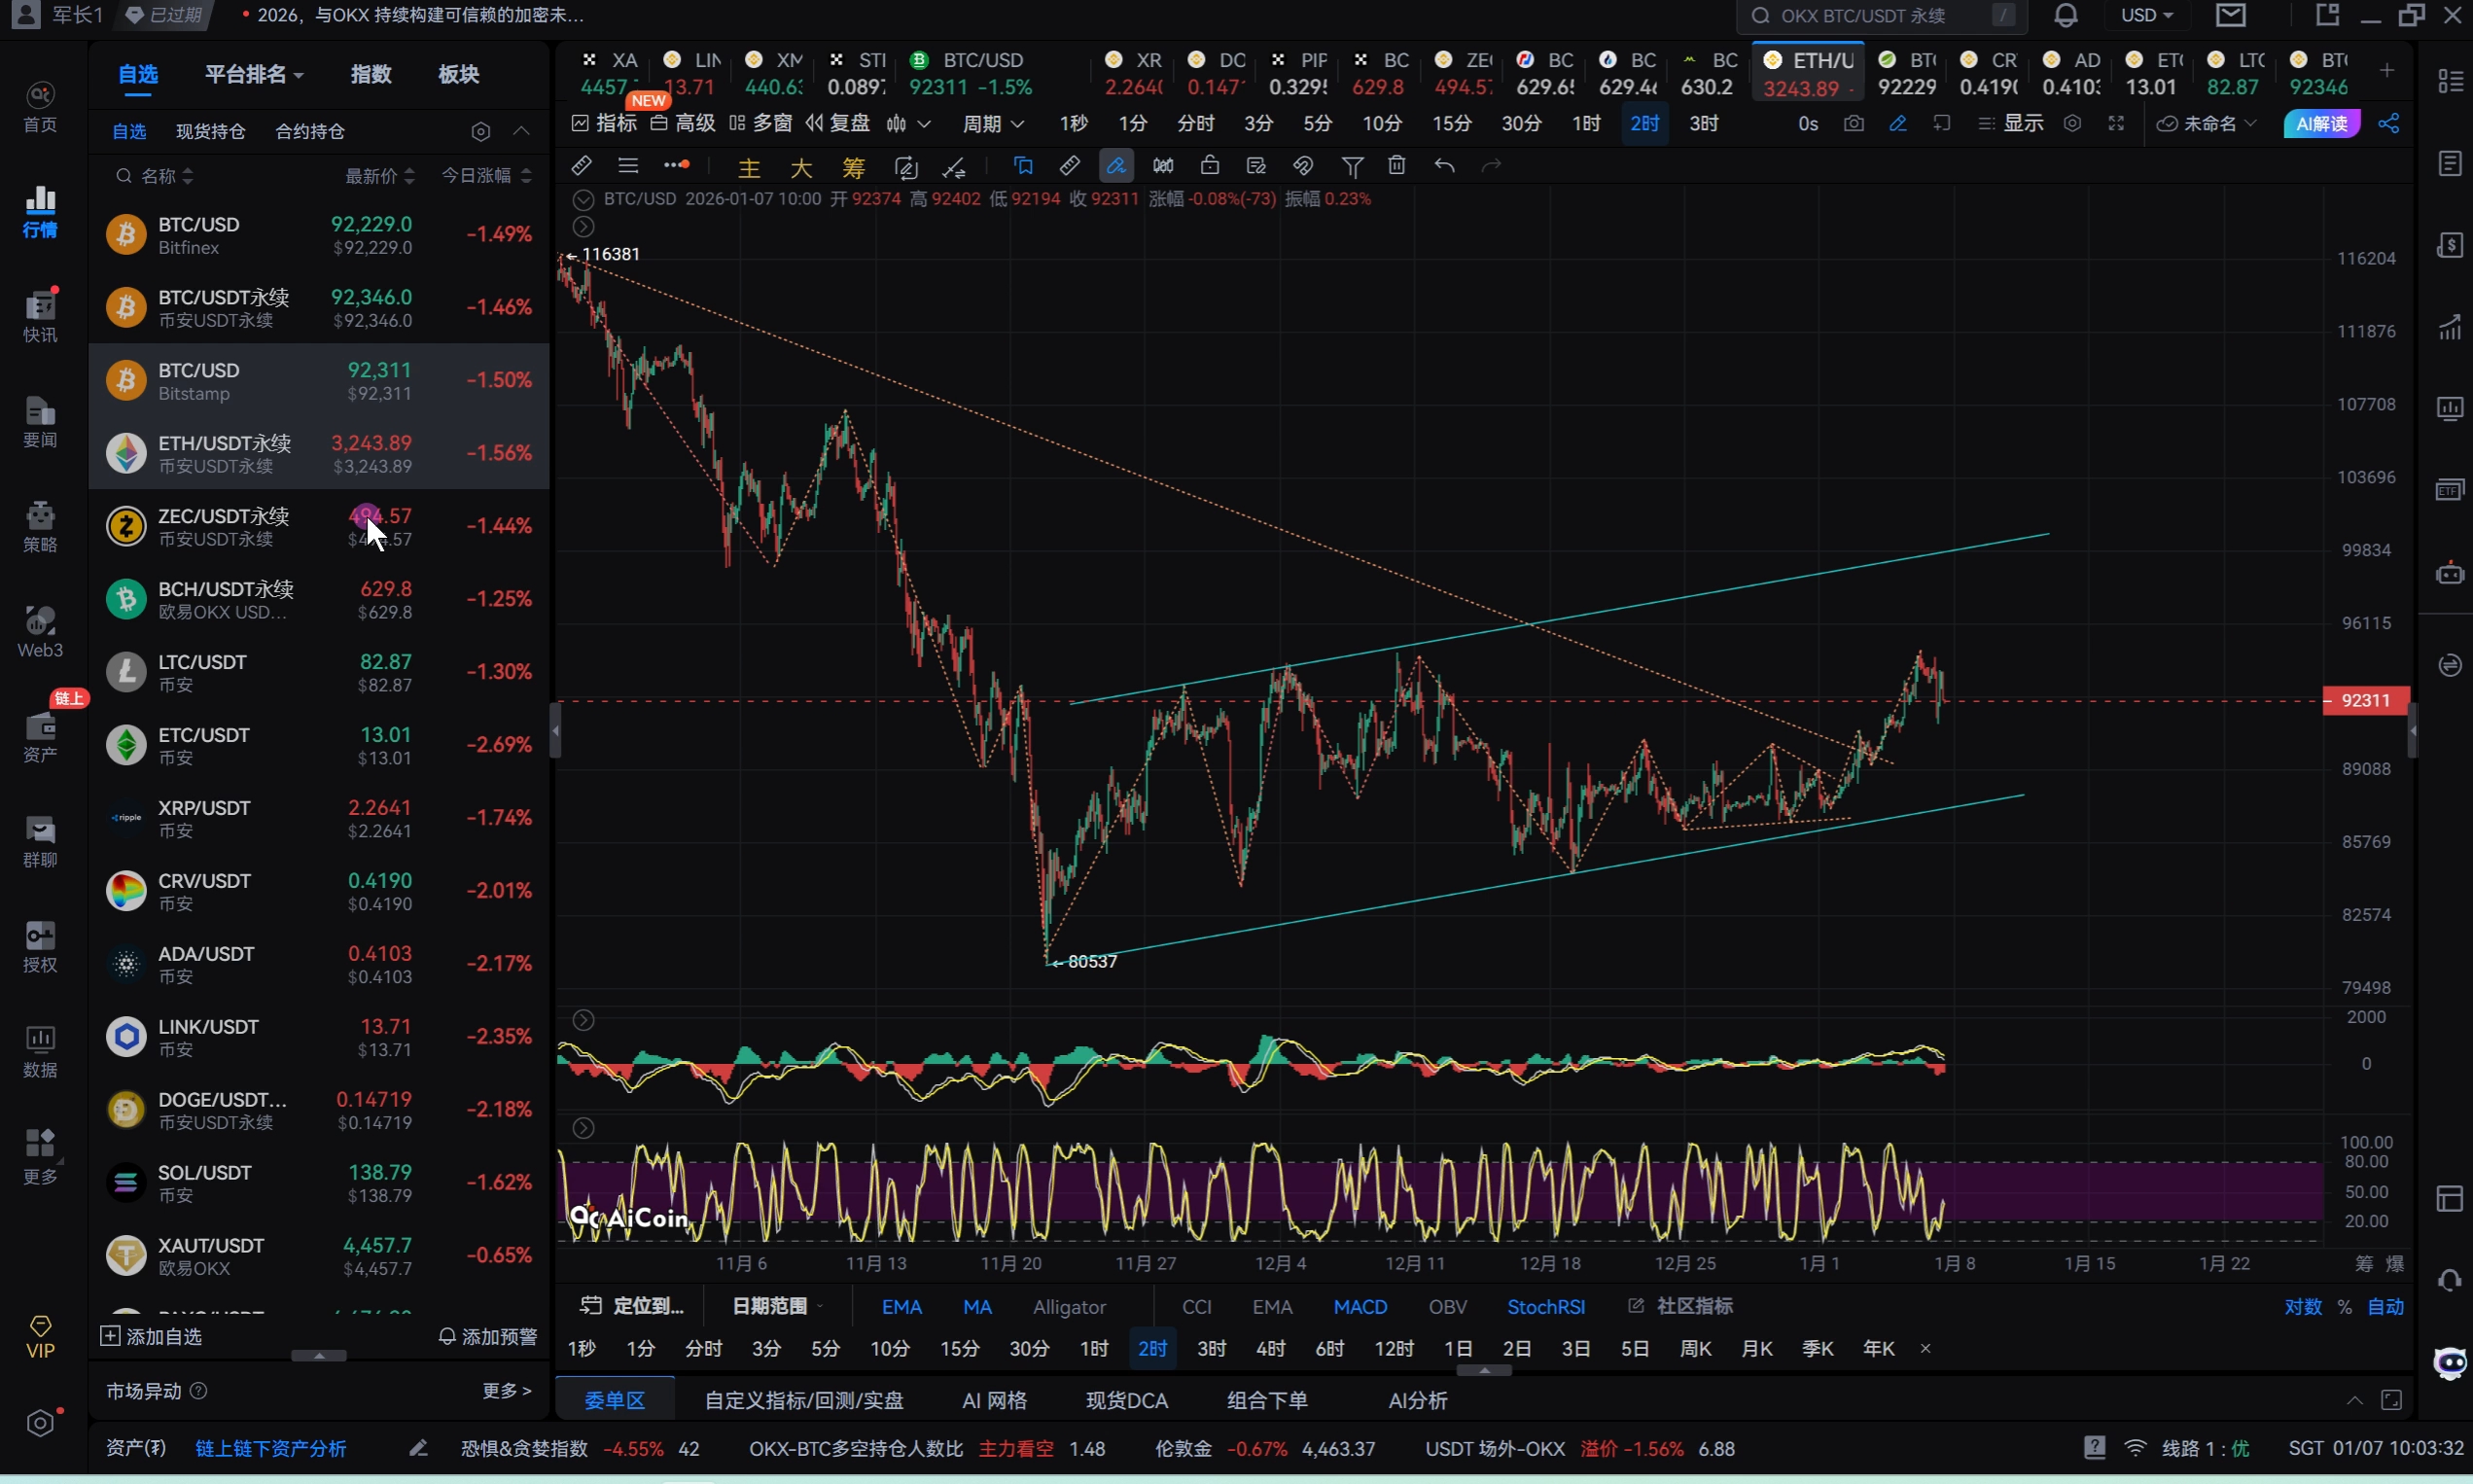Expand the 平台排名 dropdown

[x=254, y=74]
